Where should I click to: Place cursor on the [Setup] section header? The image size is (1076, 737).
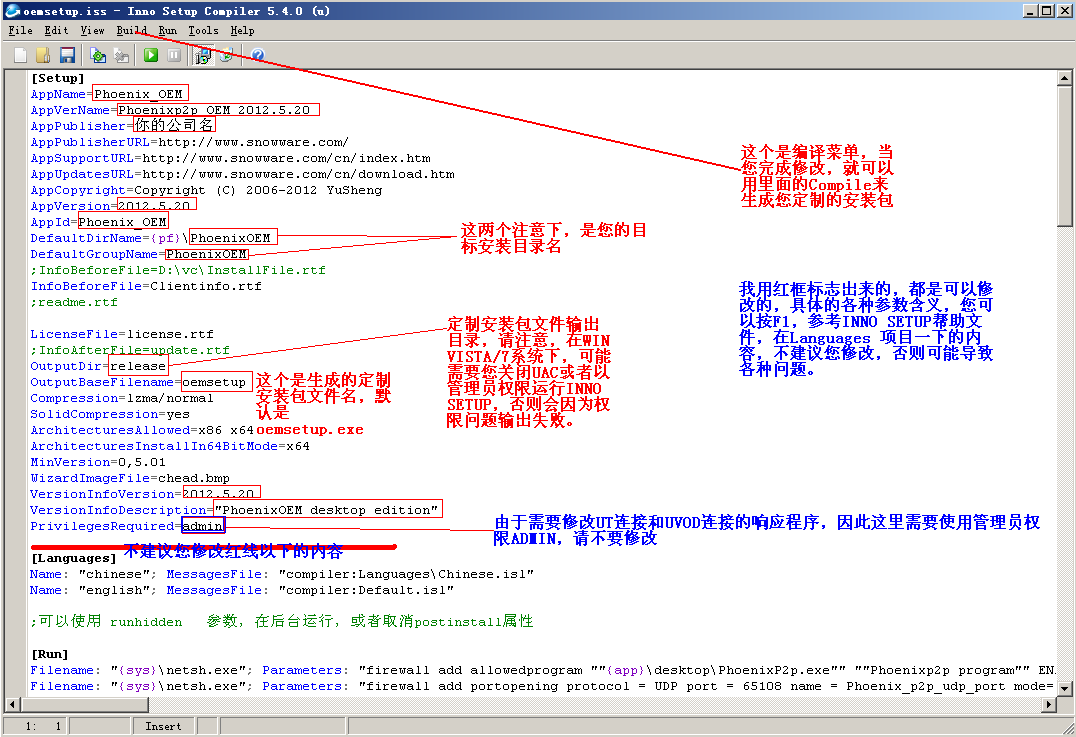click(x=58, y=78)
